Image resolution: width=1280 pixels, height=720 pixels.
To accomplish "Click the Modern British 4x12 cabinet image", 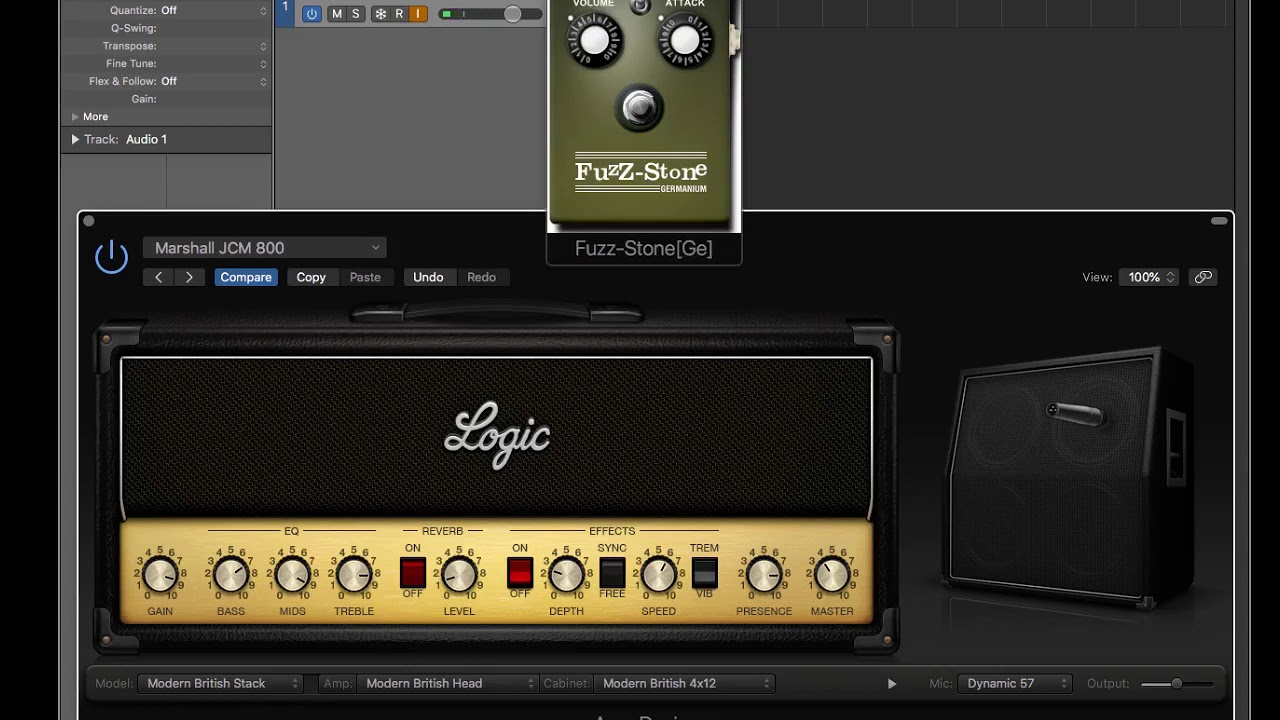I will click(x=1070, y=478).
